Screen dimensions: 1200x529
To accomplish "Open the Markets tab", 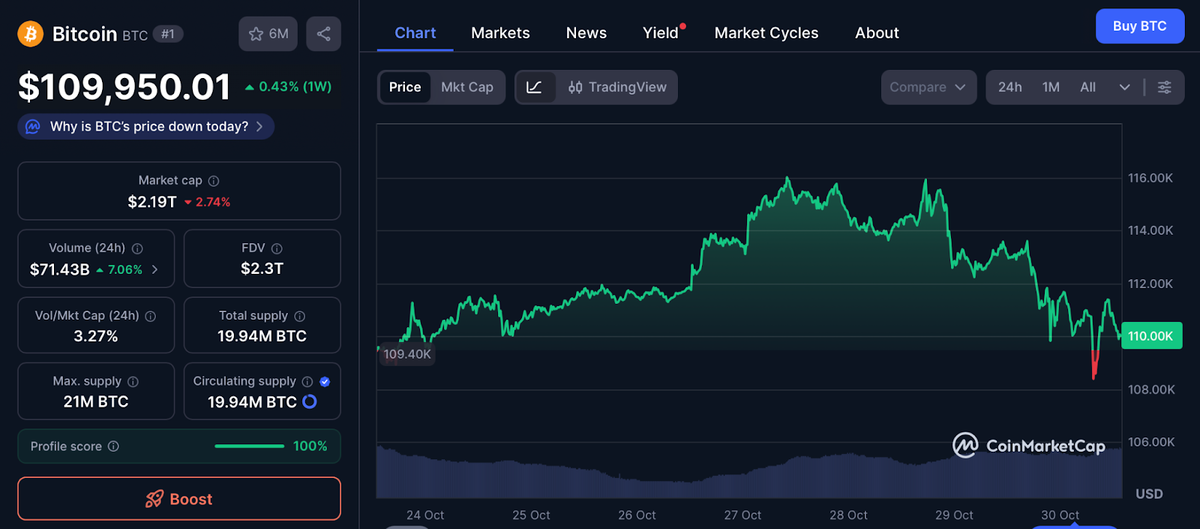I will 500,33.
